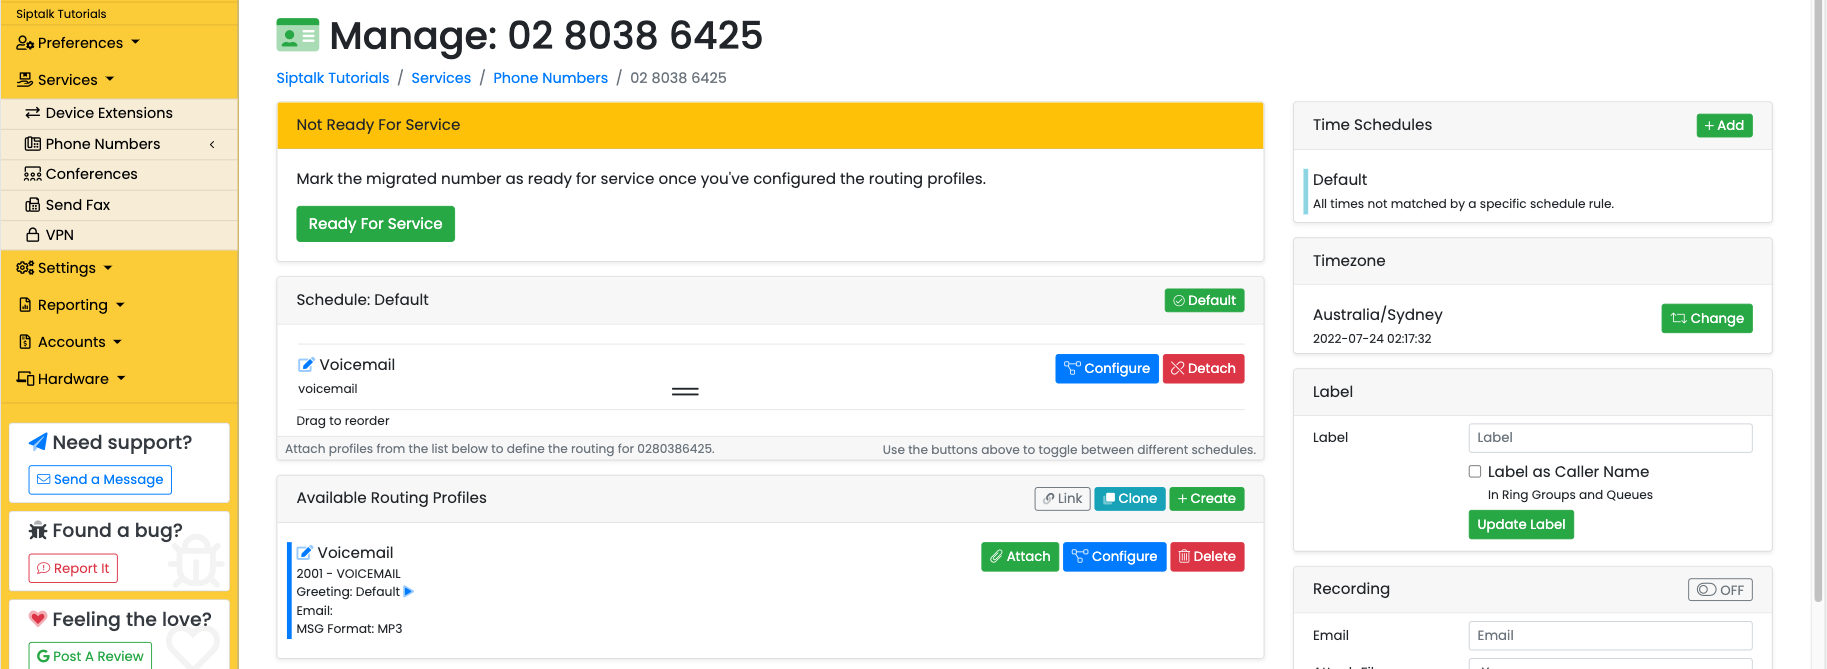Select the Default time schedule entry
The width and height of the screenshot is (1827, 669).
coord(1532,190)
